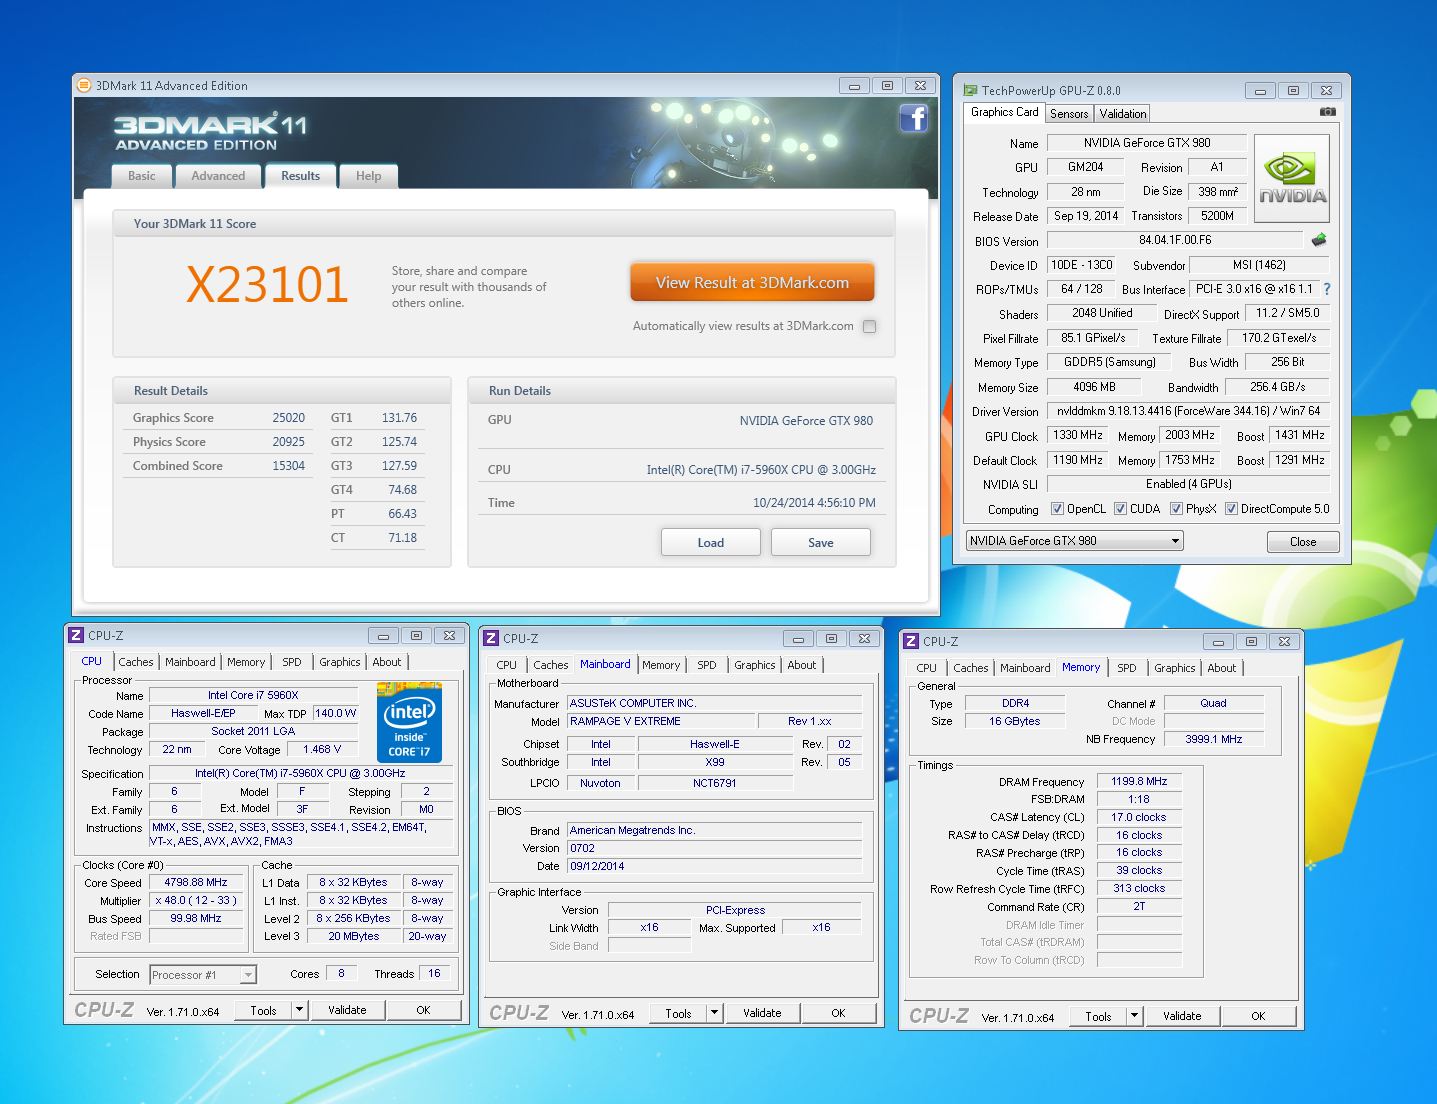Image resolution: width=1437 pixels, height=1104 pixels.
Task: Click the BIOS save chip icon in GPU-Z
Action: click(1319, 240)
